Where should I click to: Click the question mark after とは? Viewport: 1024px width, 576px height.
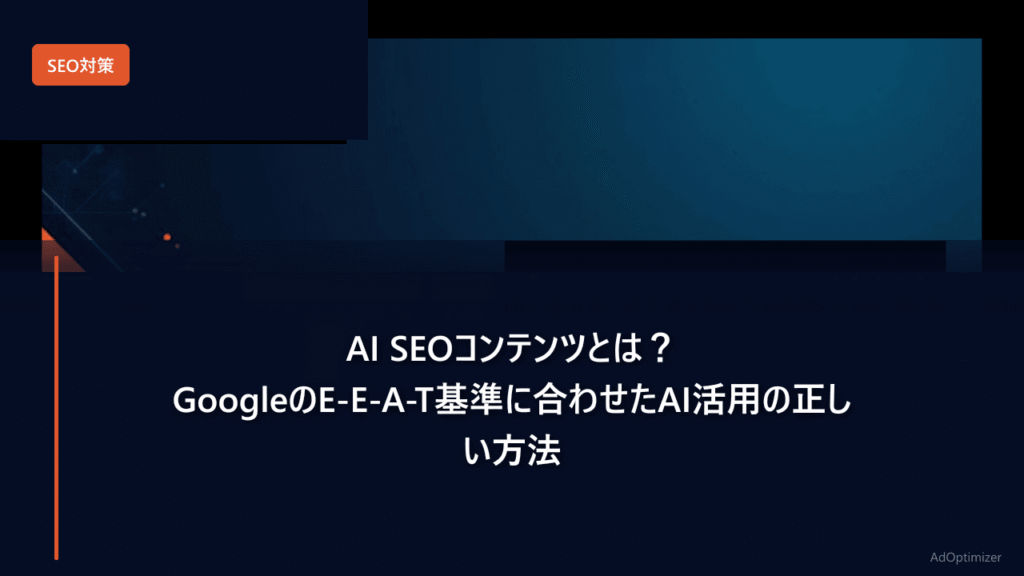coord(661,349)
